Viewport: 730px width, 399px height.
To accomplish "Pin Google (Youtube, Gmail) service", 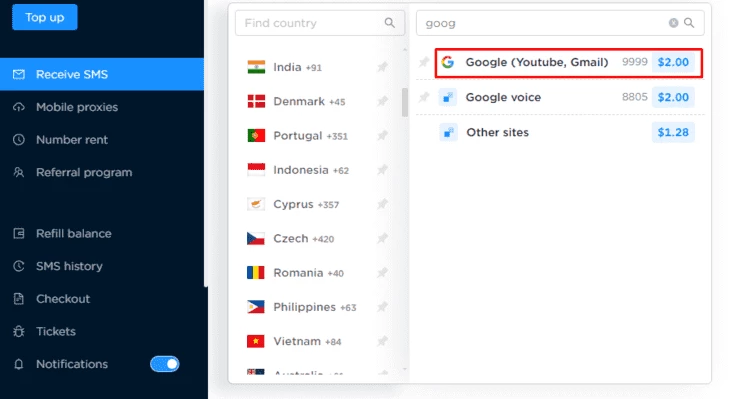I will pos(424,62).
